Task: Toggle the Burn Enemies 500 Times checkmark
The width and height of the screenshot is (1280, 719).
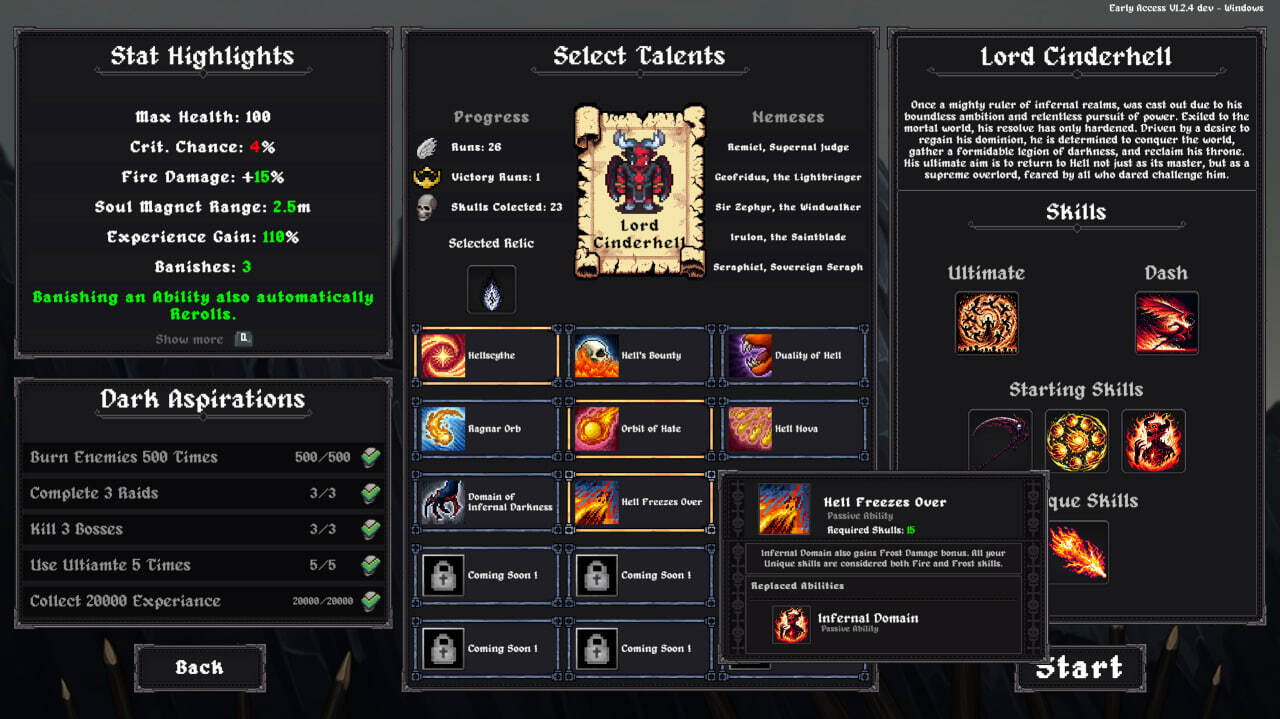Action: pos(371,458)
